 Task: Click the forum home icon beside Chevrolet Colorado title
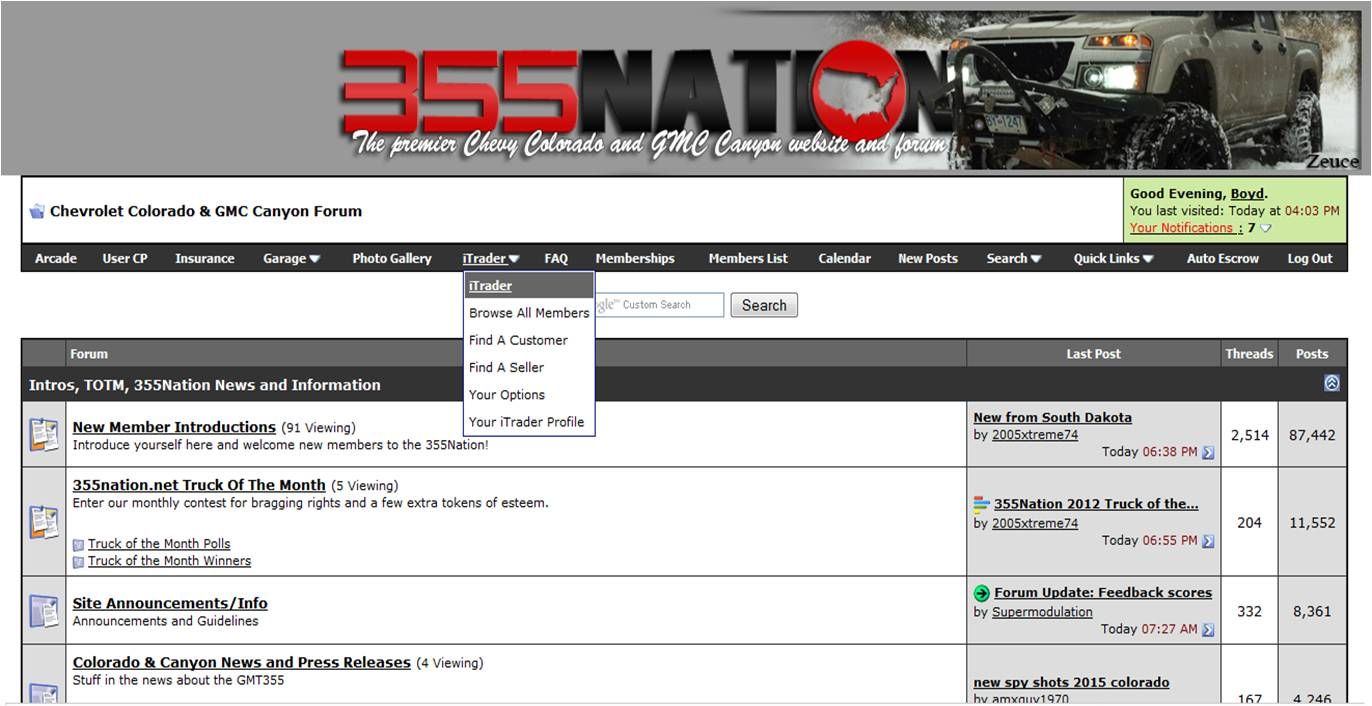click(37, 211)
